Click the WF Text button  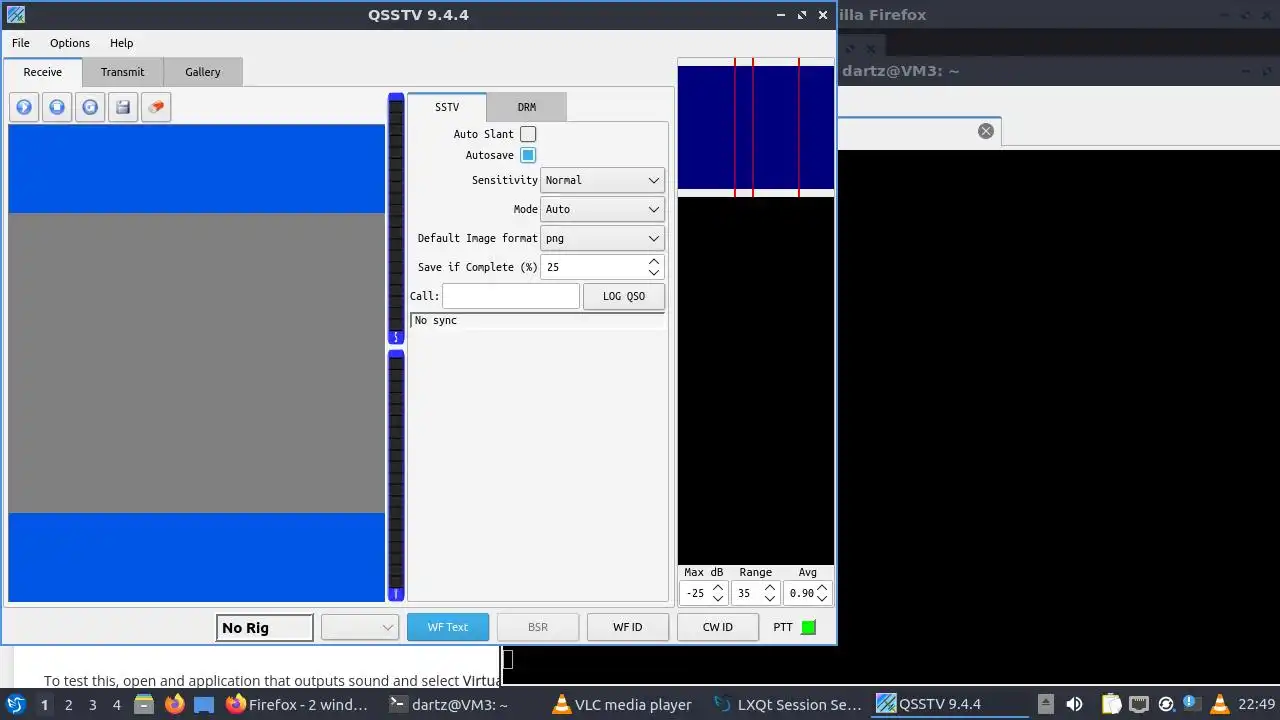point(448,627)
